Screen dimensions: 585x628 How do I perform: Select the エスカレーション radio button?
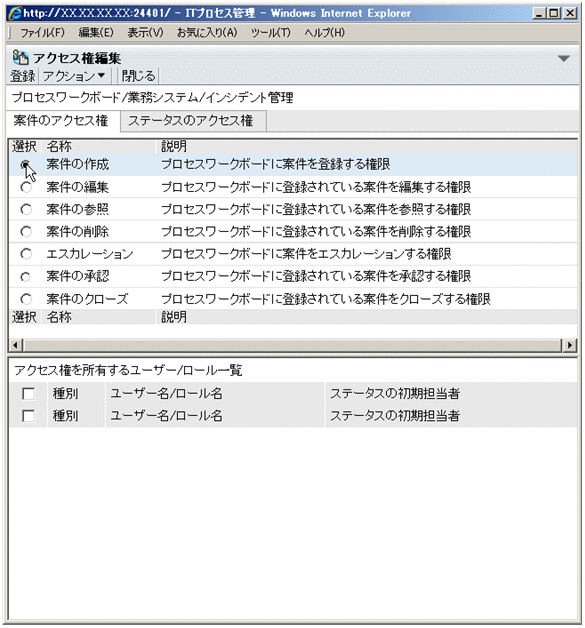click(x=26, y=254)
